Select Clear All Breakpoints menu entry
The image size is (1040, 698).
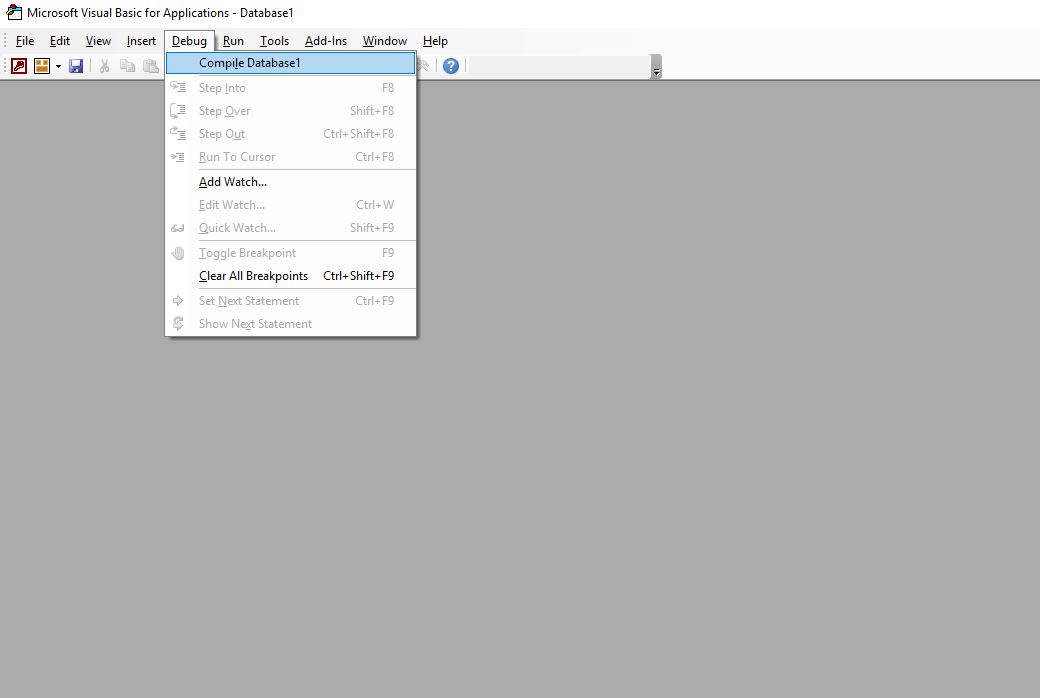291,276
